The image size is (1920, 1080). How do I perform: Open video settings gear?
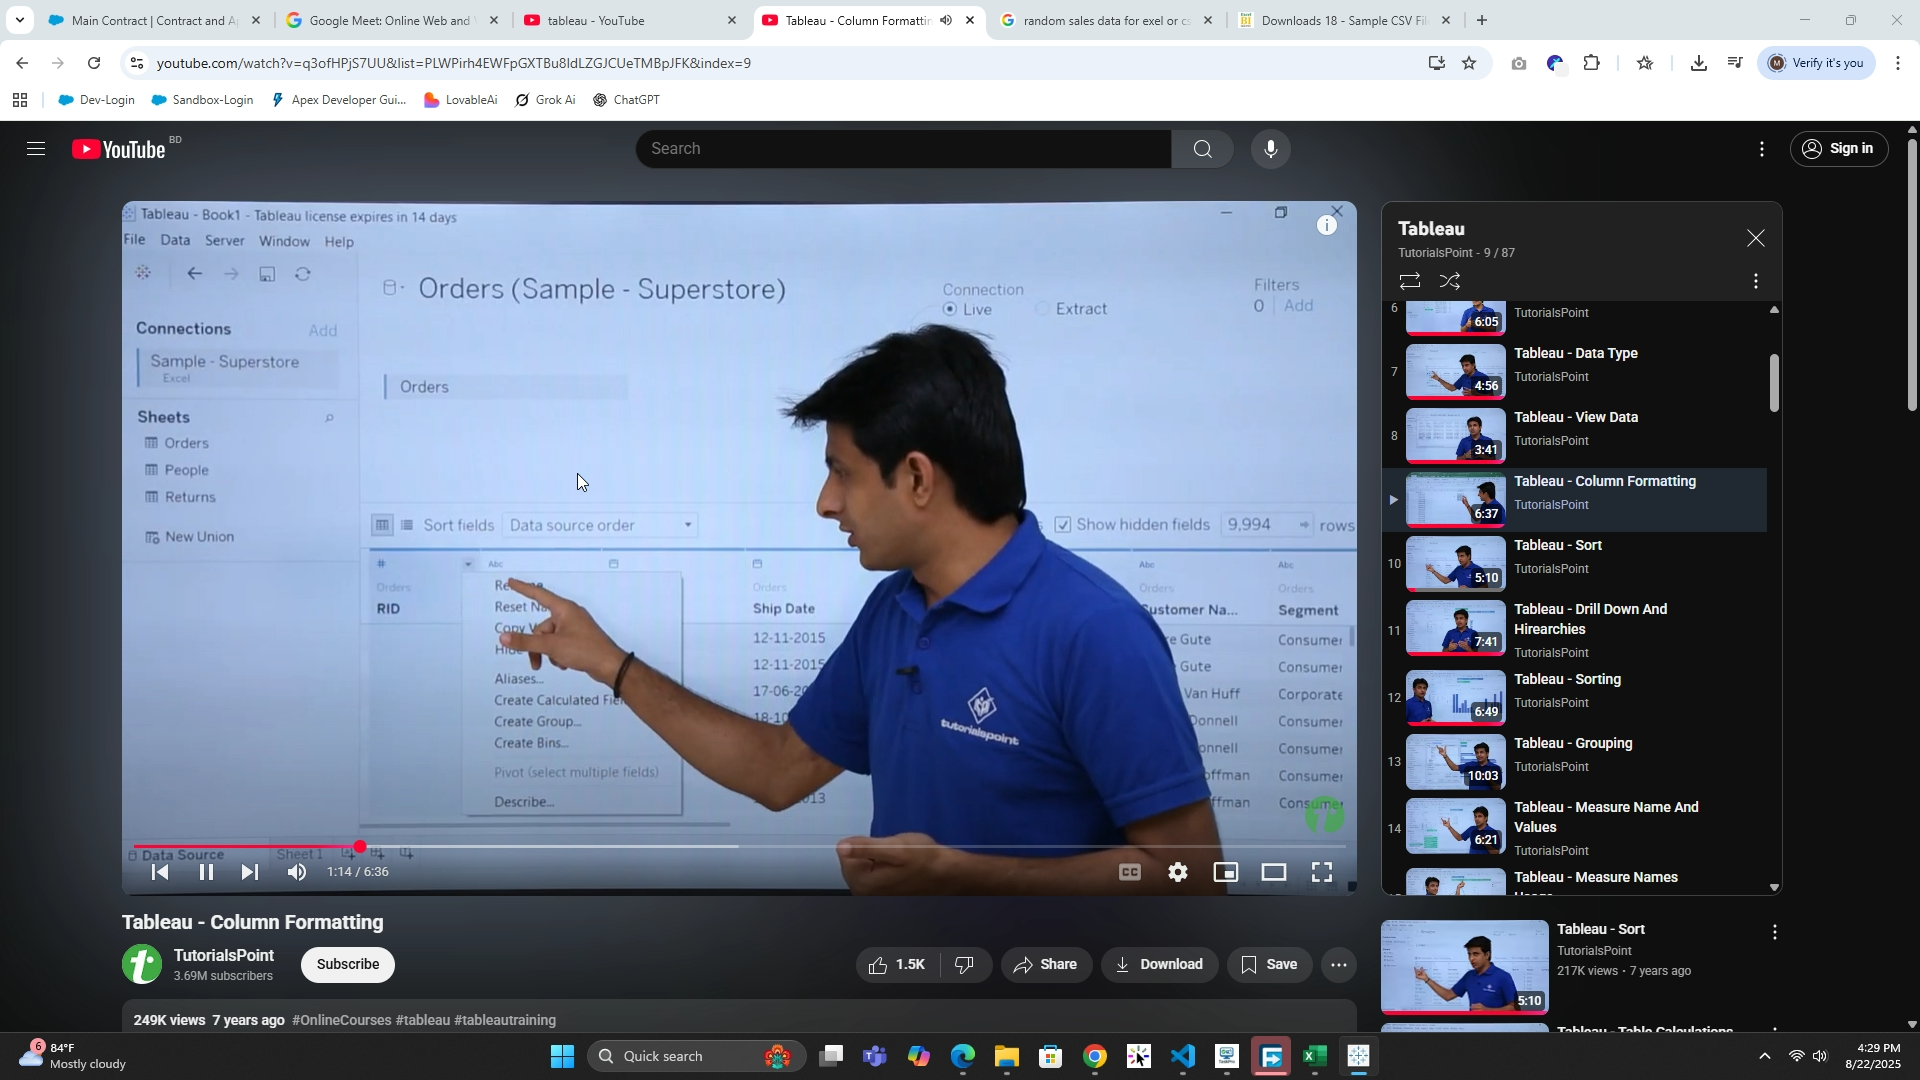tap(1178, 872)
